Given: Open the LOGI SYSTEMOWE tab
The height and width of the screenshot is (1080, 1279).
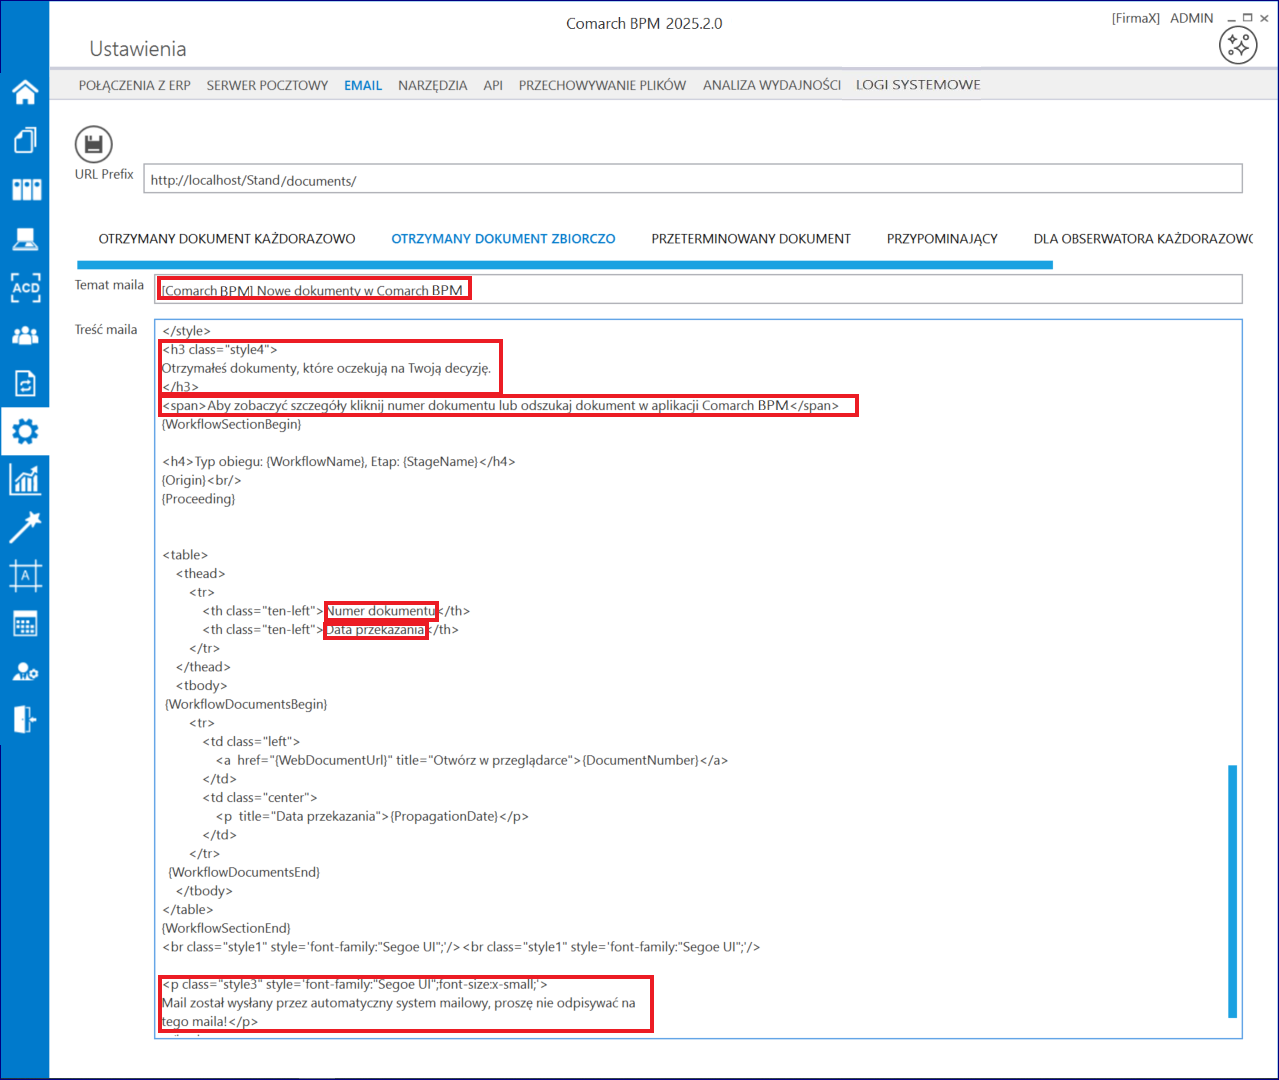Looking at the screenshot, I should click(918, 85).
